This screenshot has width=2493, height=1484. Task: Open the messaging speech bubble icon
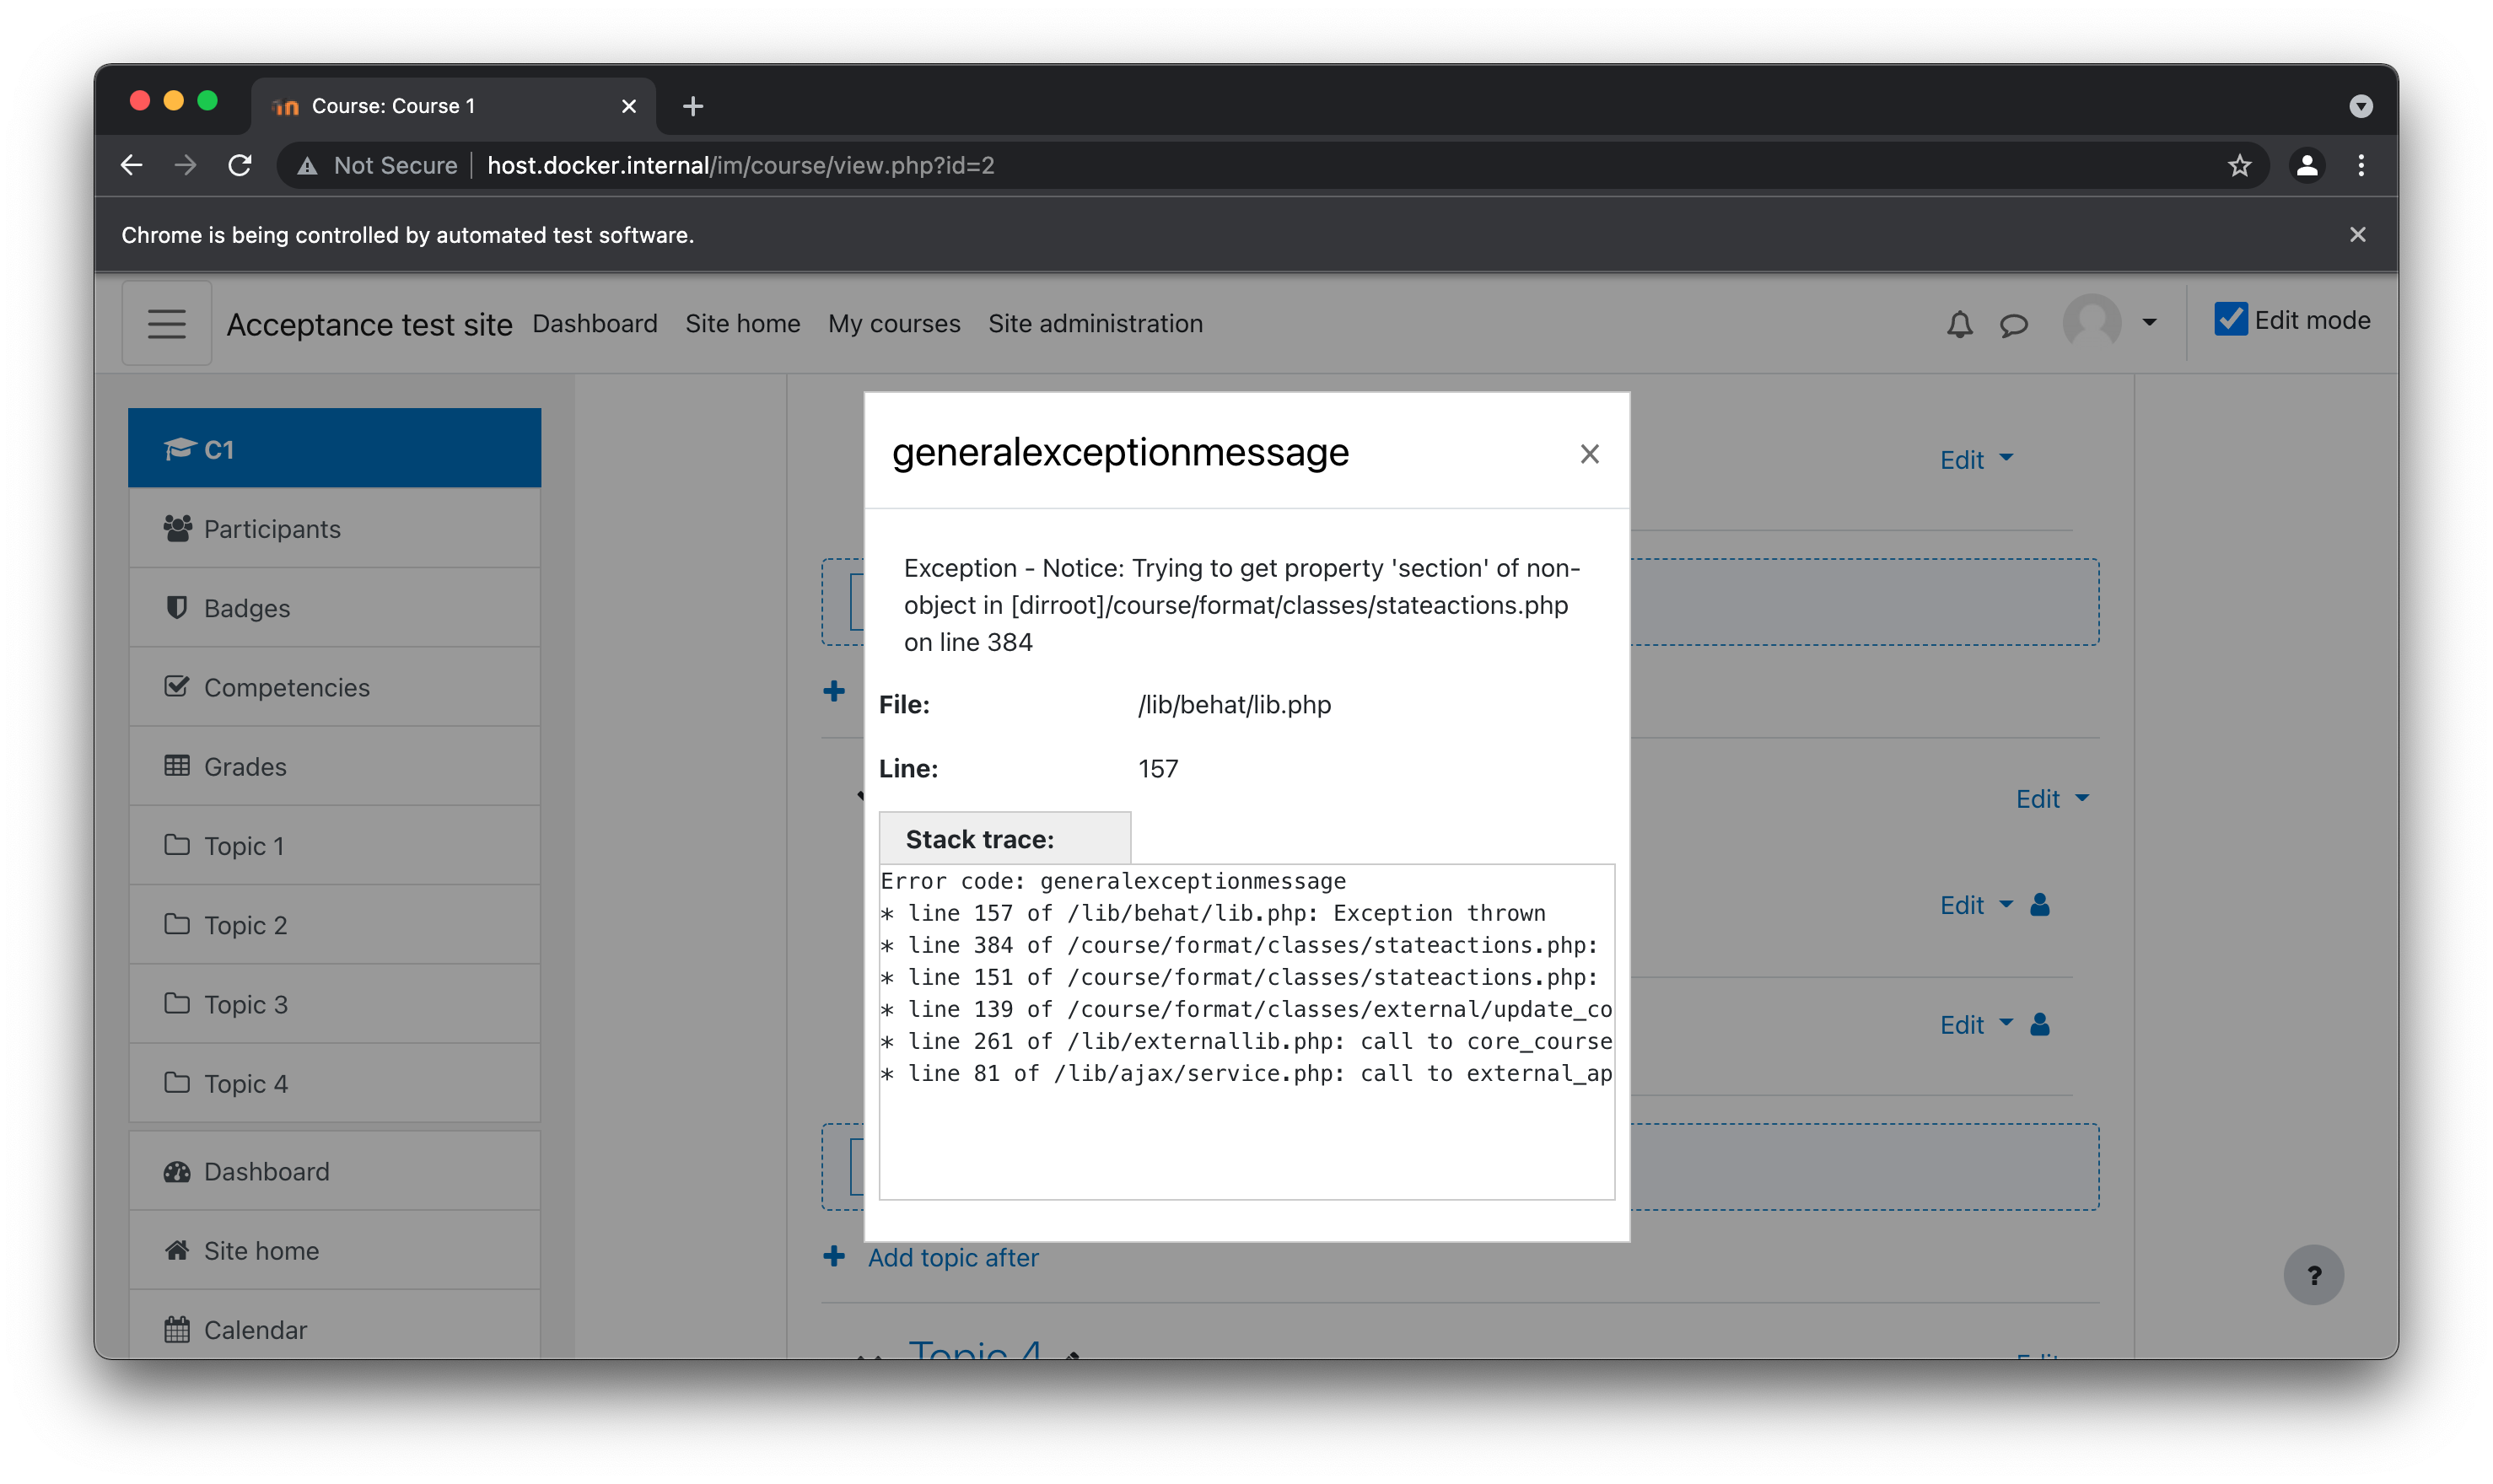click(2013, 324)
